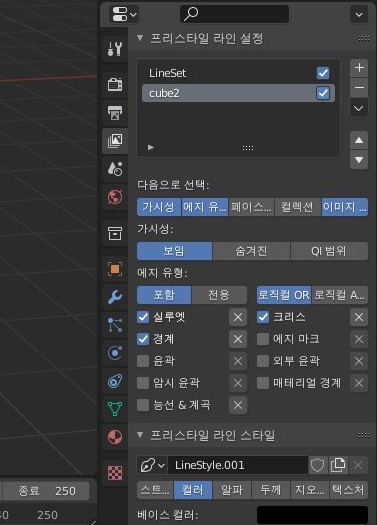Switch to the 스트... line style tab
Viewport: 377px width, 525px height.
pos(155,490)
